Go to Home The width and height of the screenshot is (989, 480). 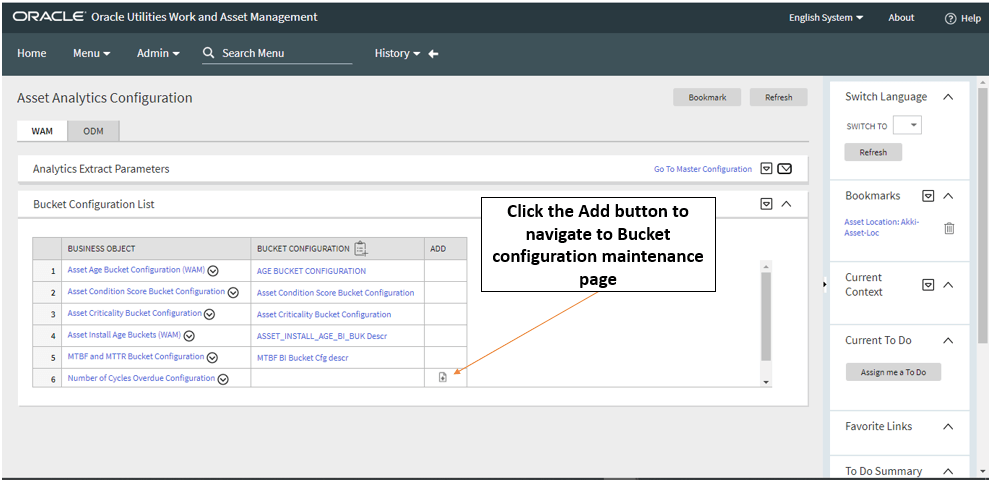pyautogui.click(x=32, y=54)
